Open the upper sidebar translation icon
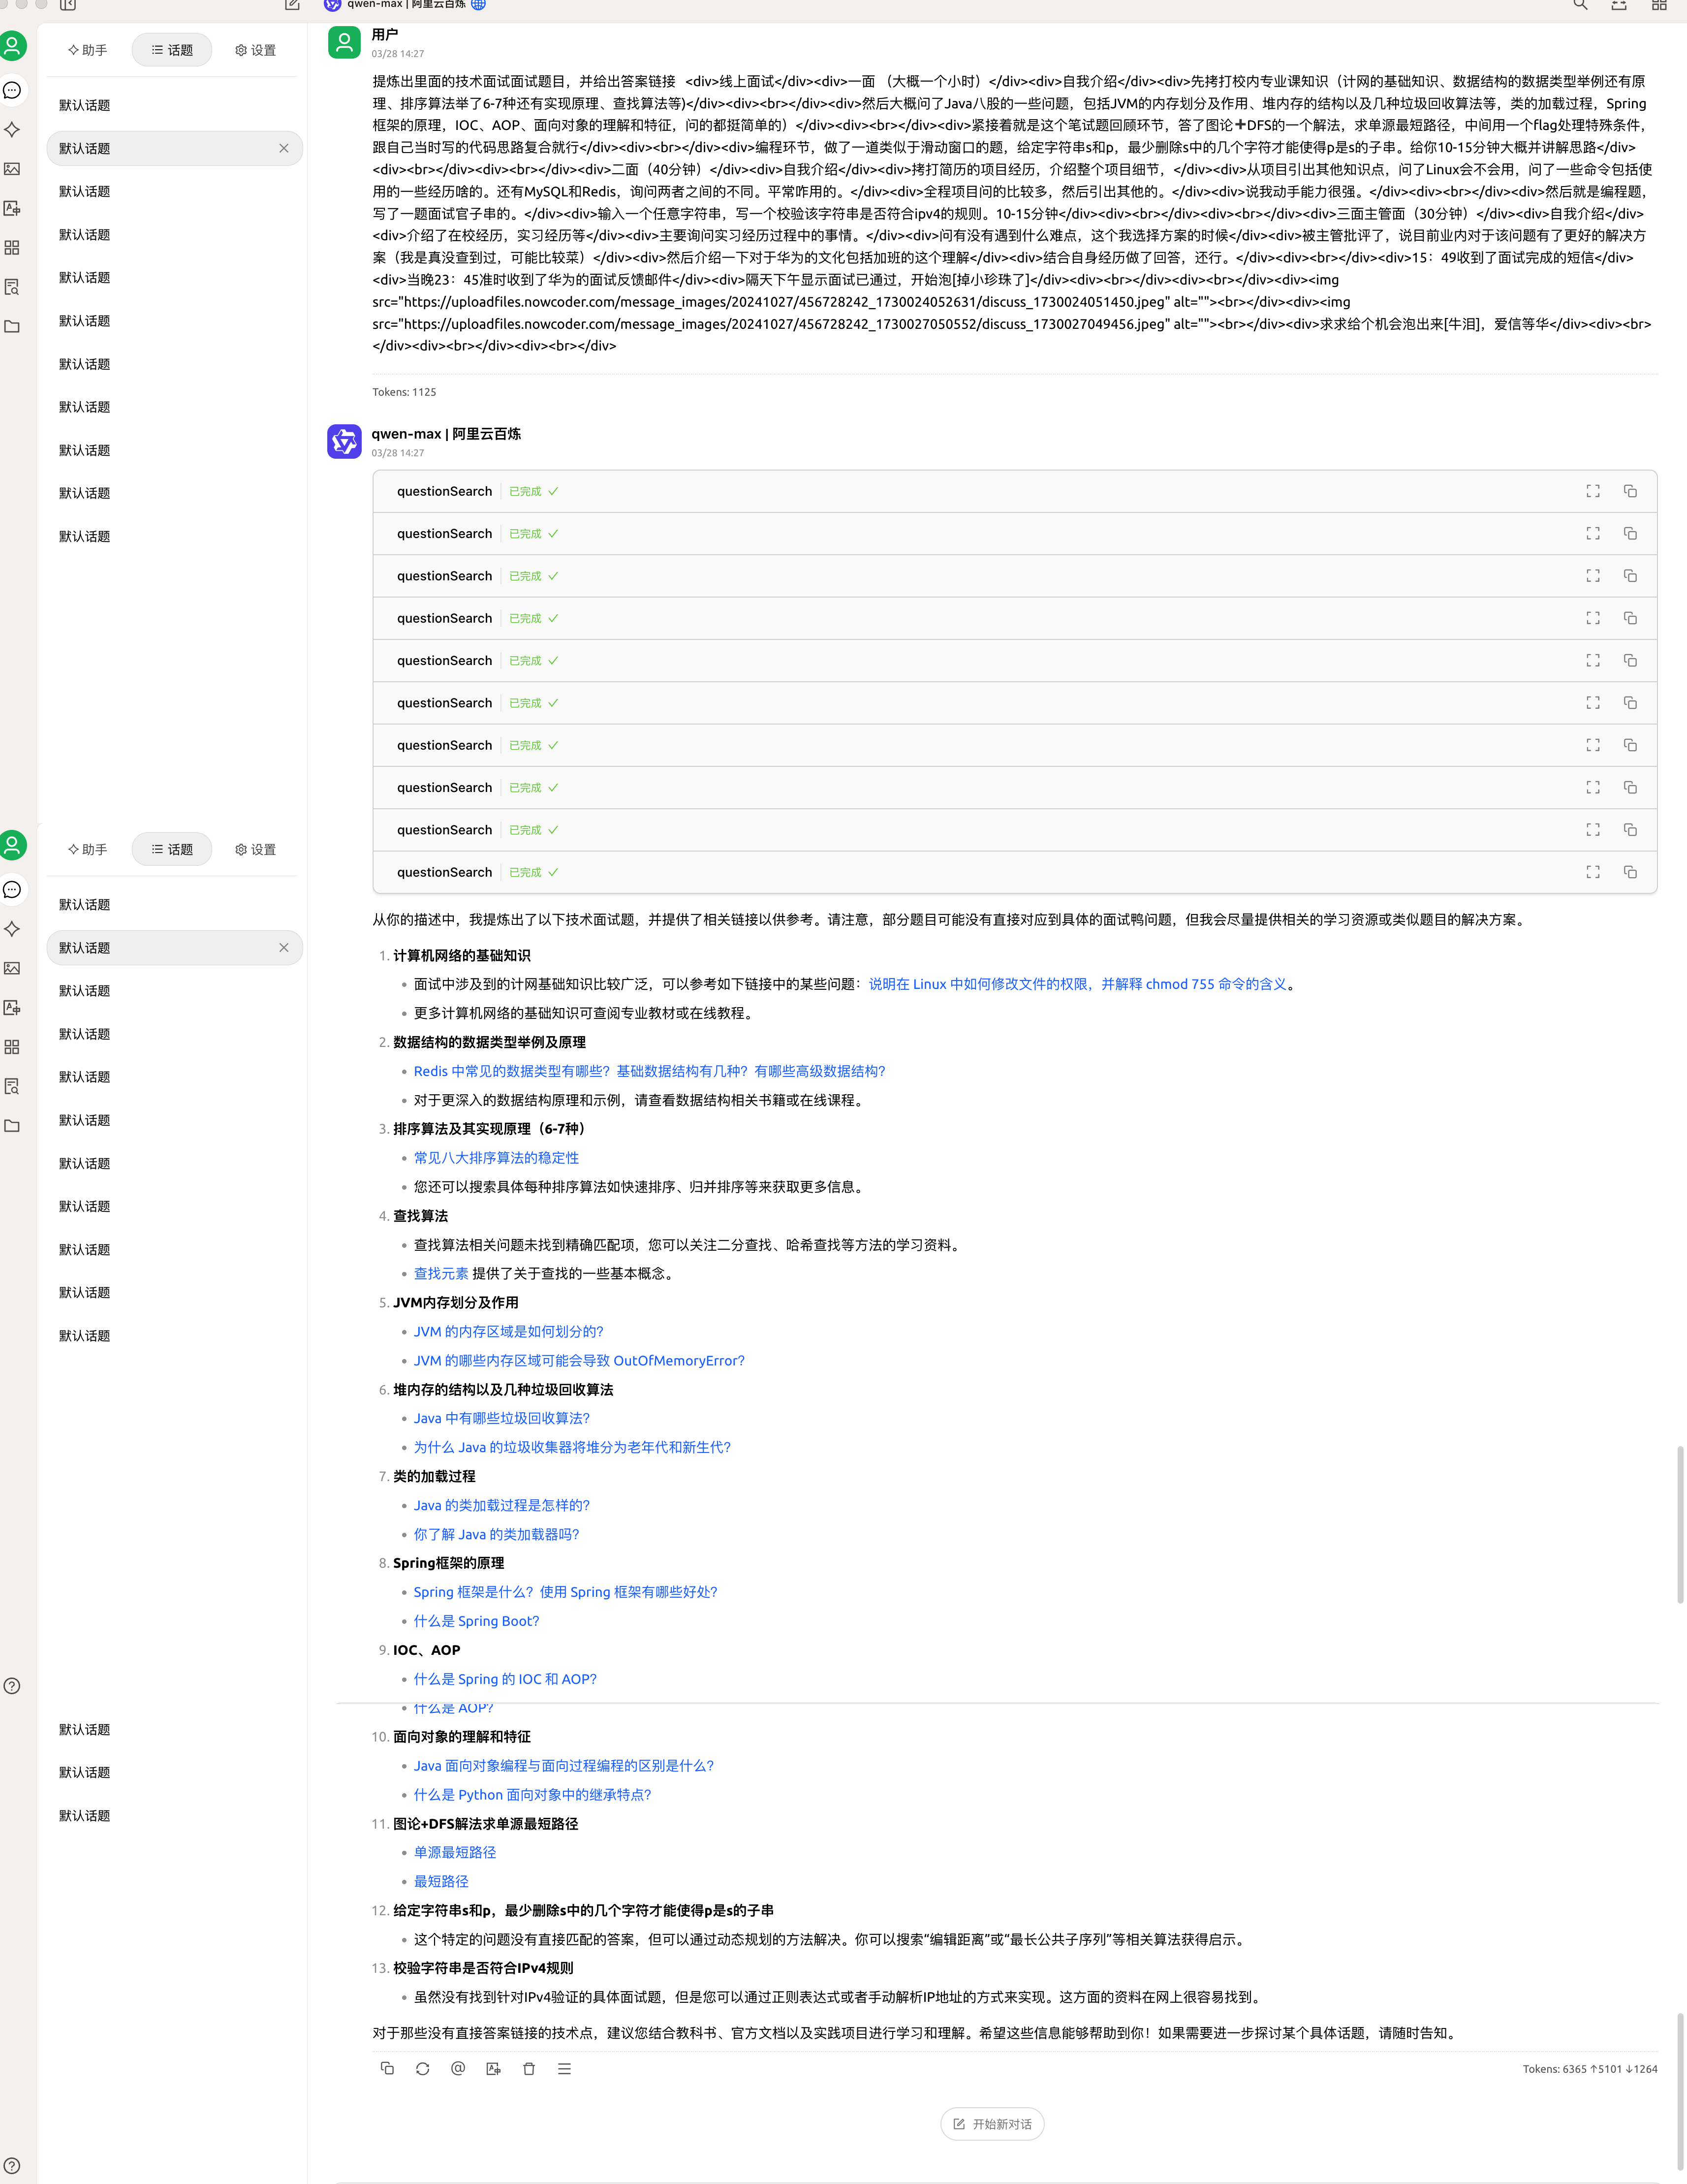The width and height of the screenshot is (1687, 2184). click(12, 208)
